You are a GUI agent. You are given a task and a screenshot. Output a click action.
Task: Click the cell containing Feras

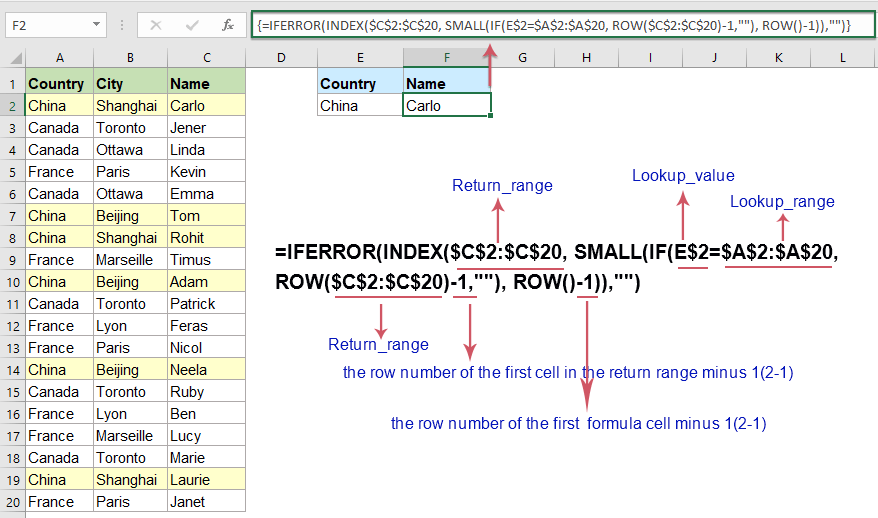point(207,326)
